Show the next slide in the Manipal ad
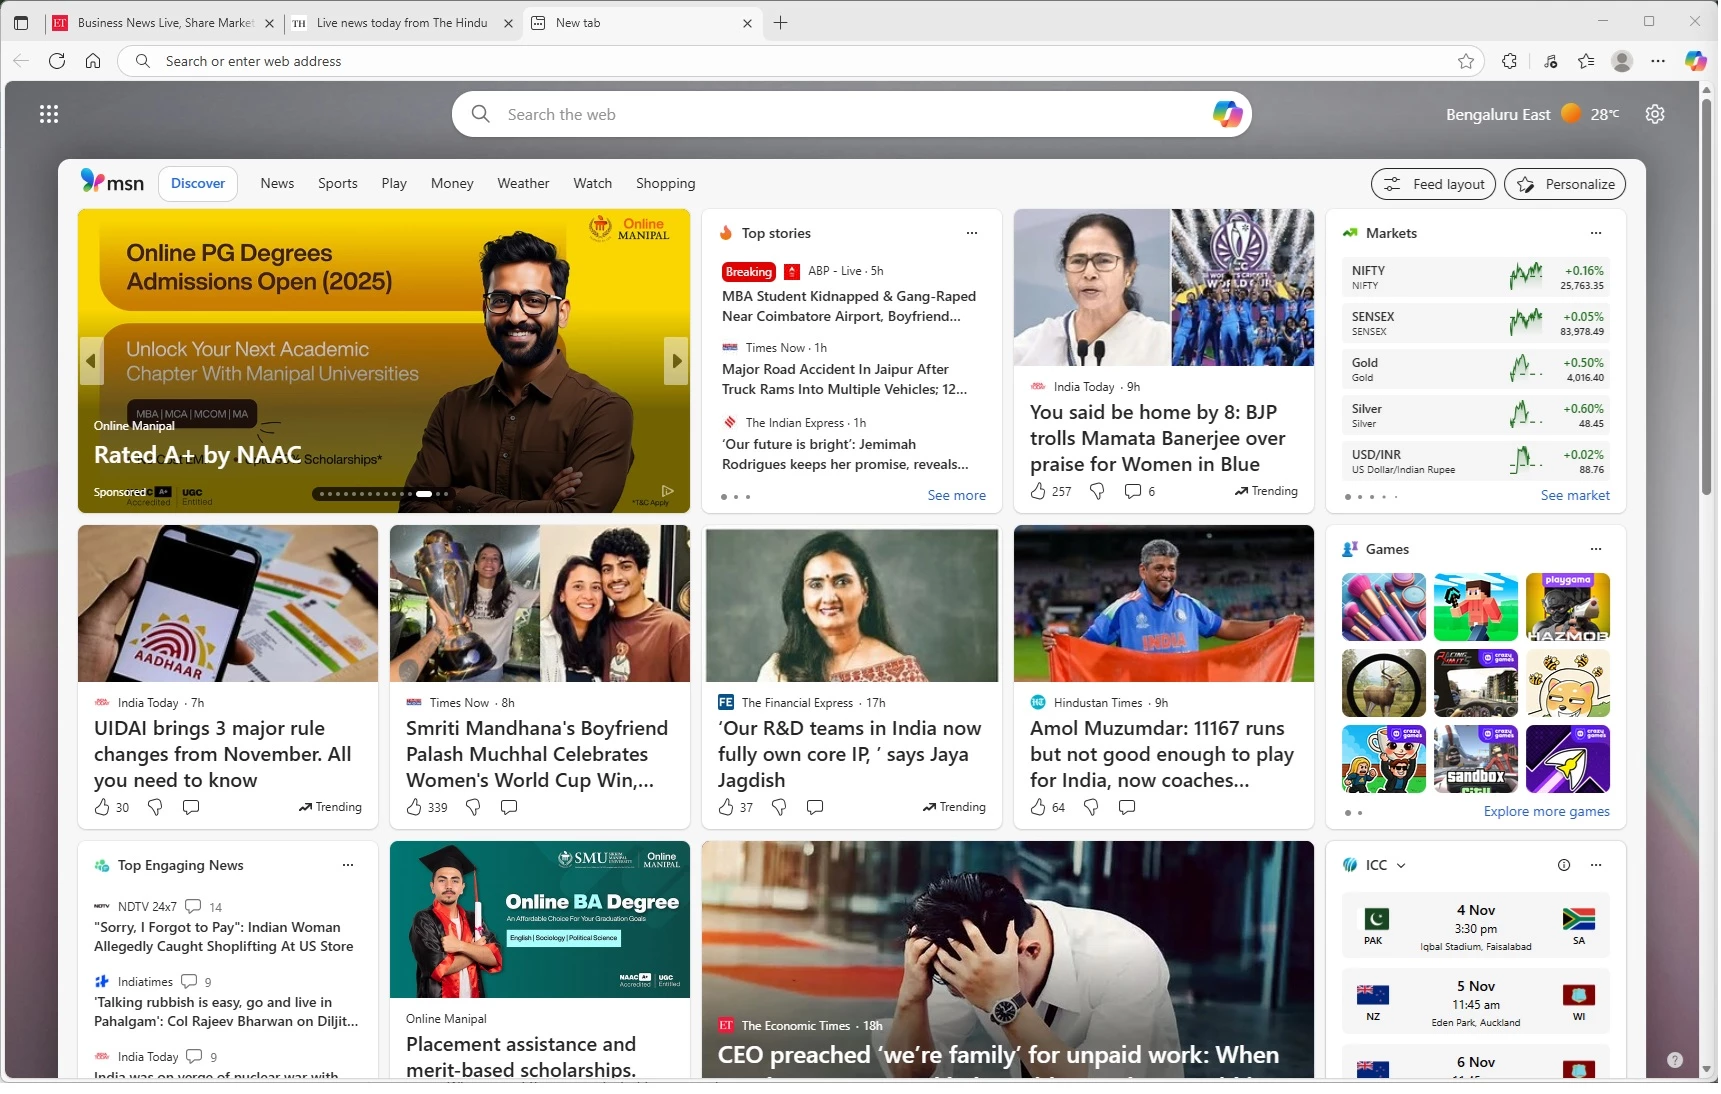The width and height of the screenshot is (1721, 1094). (677, 361)
